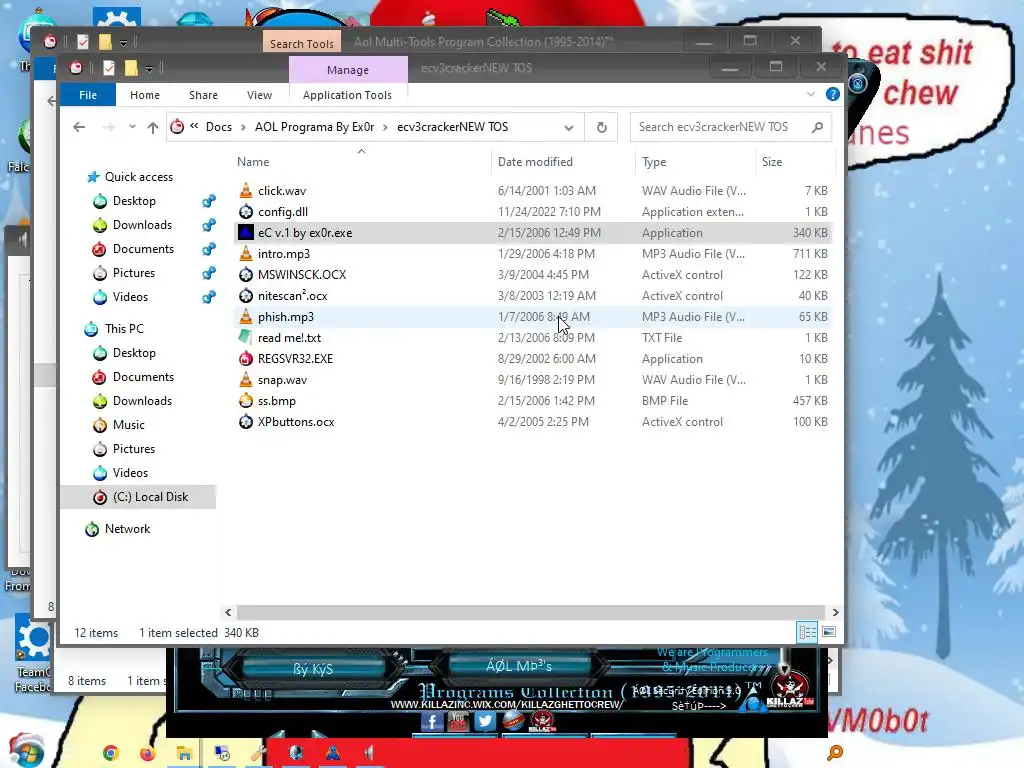Select Quick access in navigation pane

coord(138,177)
